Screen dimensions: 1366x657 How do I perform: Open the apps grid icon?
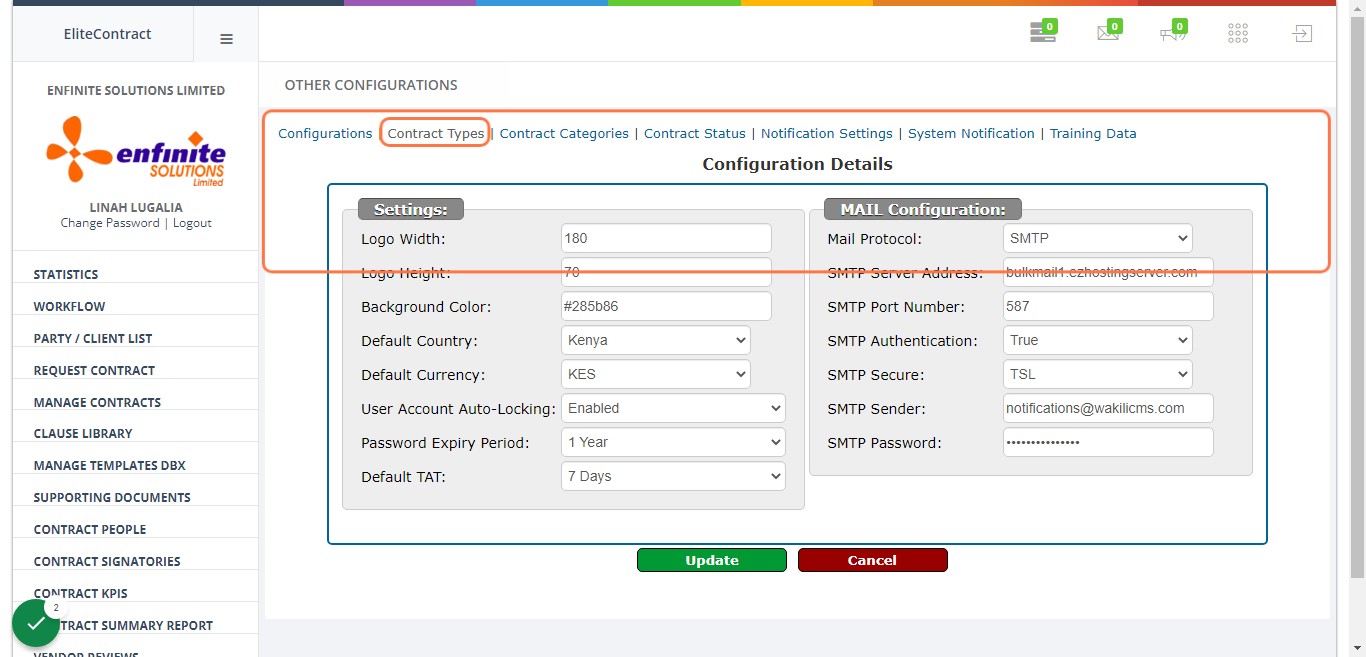1238,33
